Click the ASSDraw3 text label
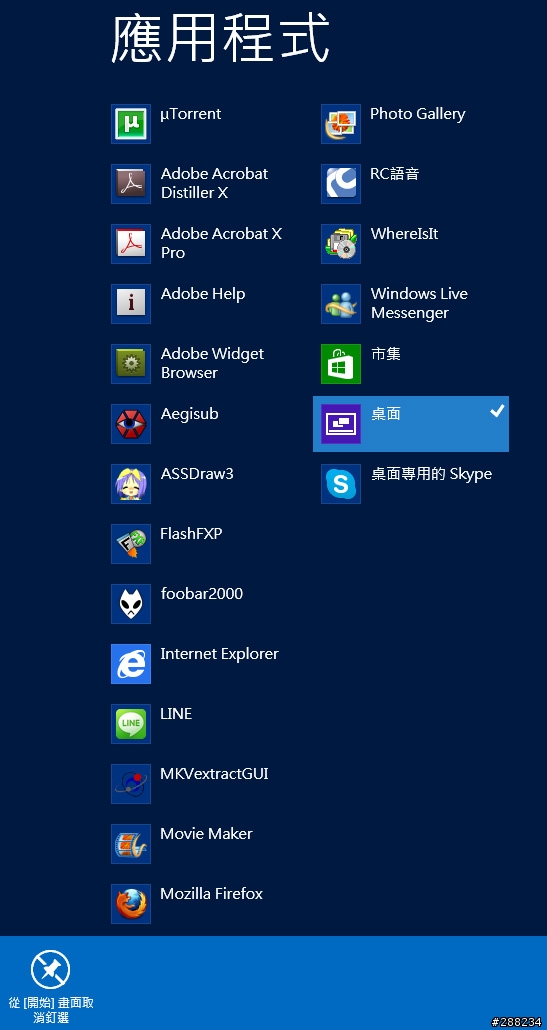Image resolution: width=547 pixels, height=1030 pixels. tap(197, 474)
